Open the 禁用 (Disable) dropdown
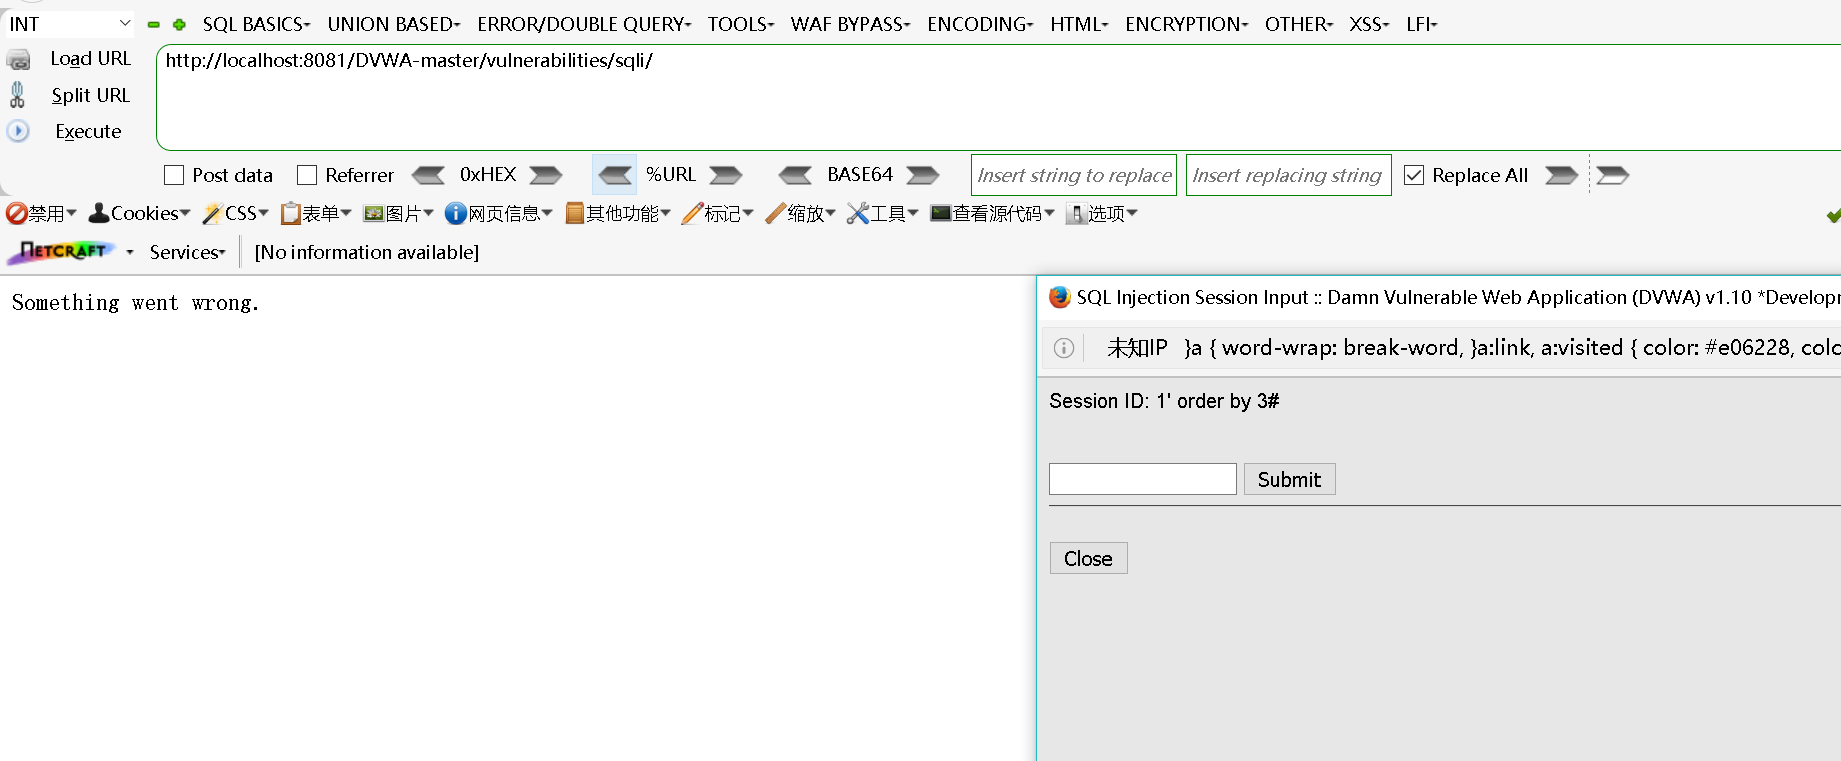This screenshot has height=761, width=1841. pos(41,213)
